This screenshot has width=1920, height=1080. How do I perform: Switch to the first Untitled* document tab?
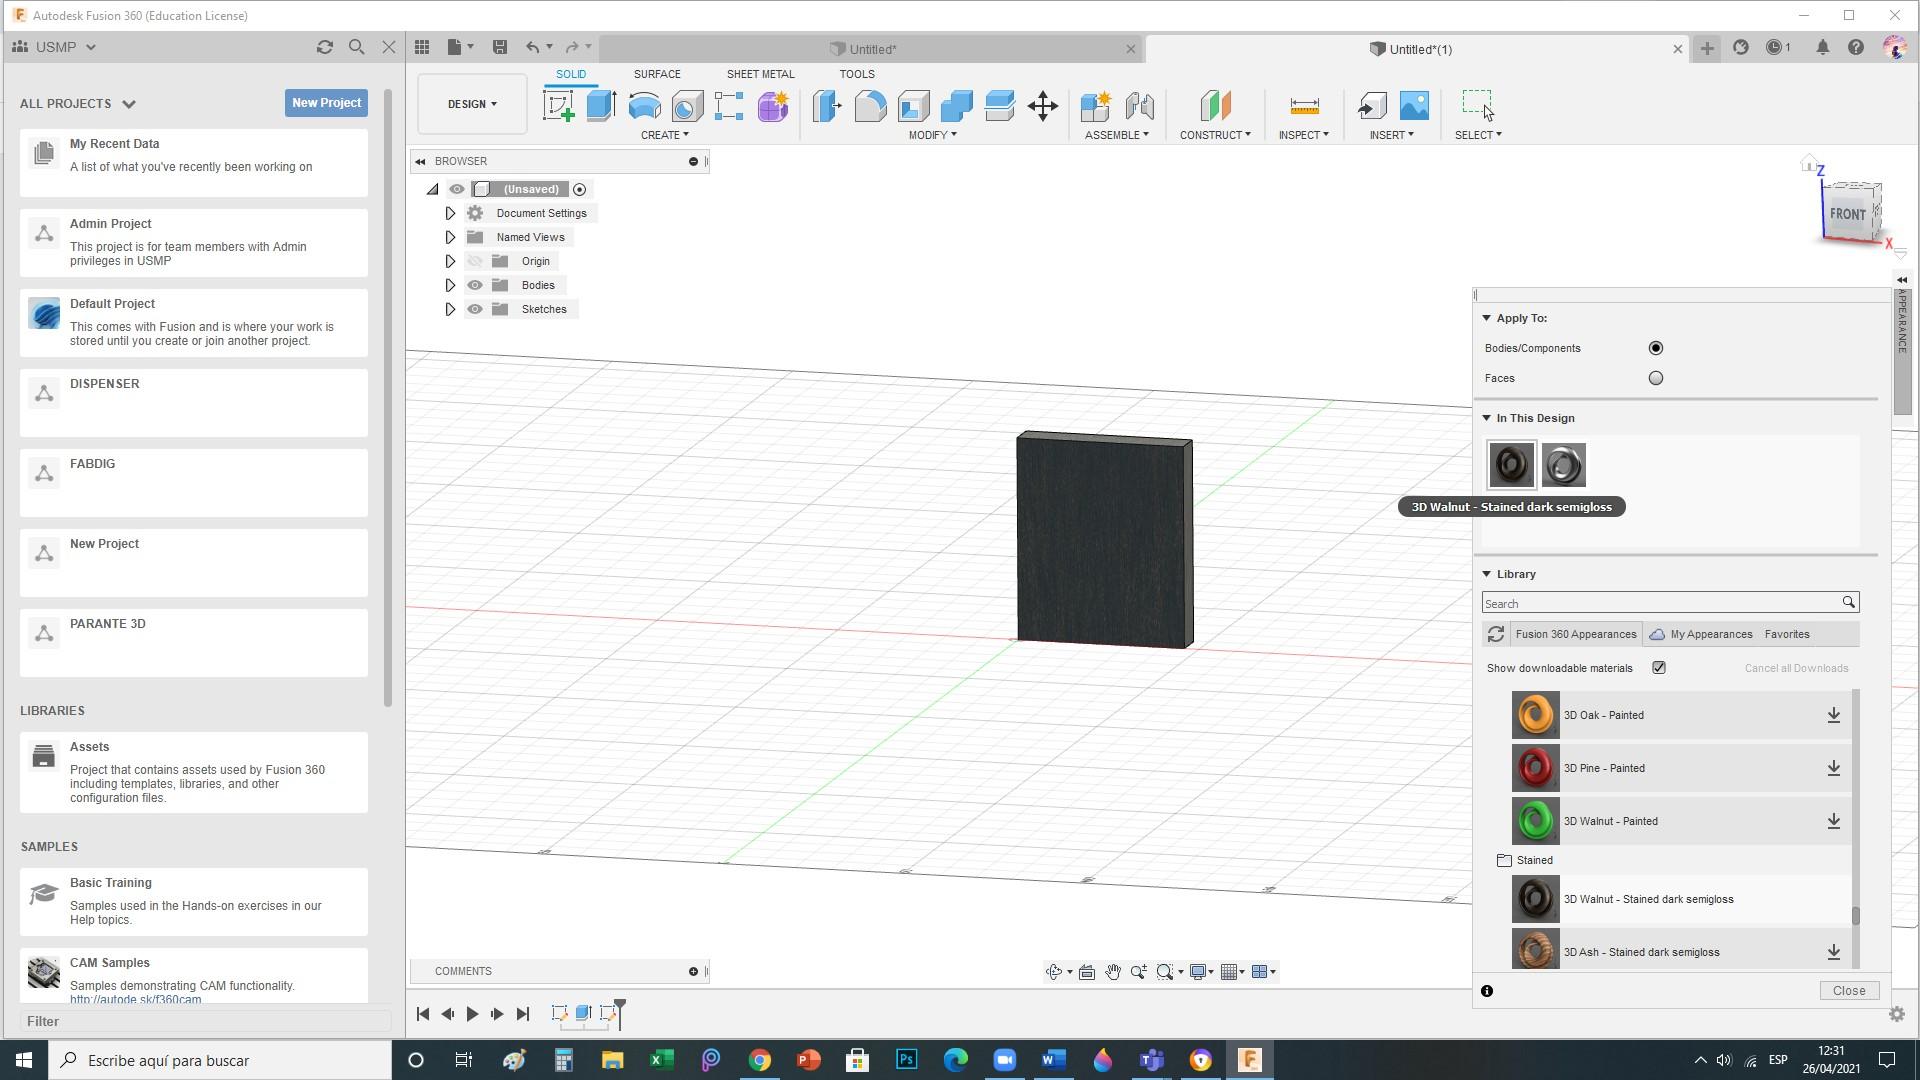(870, 49)
